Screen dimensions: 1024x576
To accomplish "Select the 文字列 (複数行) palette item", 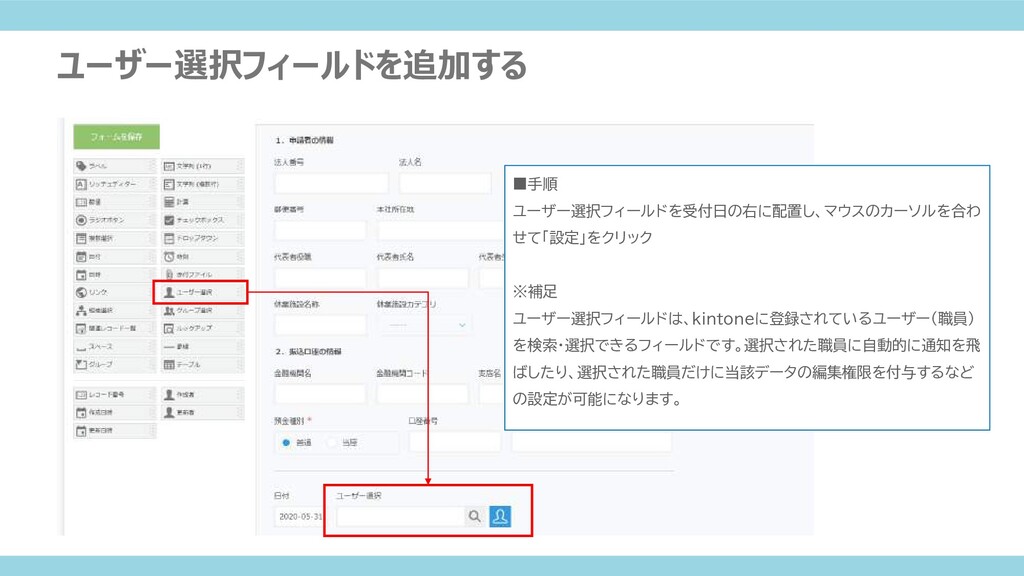I will pyautogui.click(x=202, y=184).
